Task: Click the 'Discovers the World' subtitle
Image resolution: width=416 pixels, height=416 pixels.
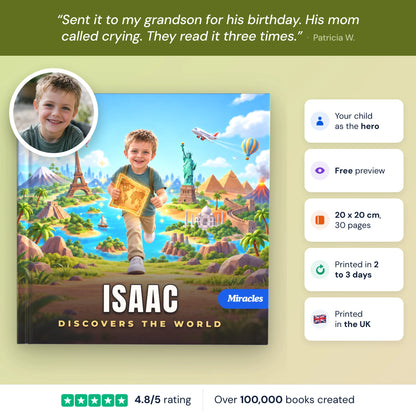Action: tap(140, 324)
